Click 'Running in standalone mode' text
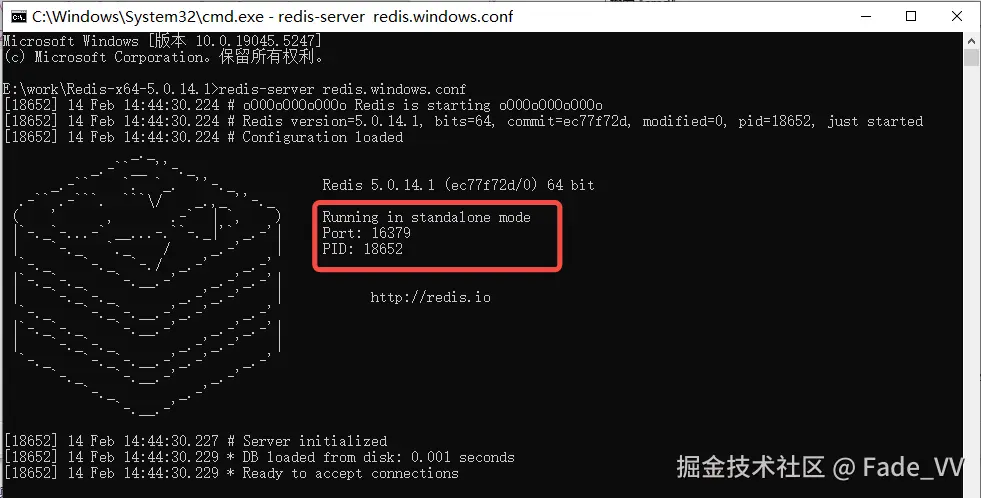Image resolution: width=981 pixels, height=498 pixels. click(427, 217)
